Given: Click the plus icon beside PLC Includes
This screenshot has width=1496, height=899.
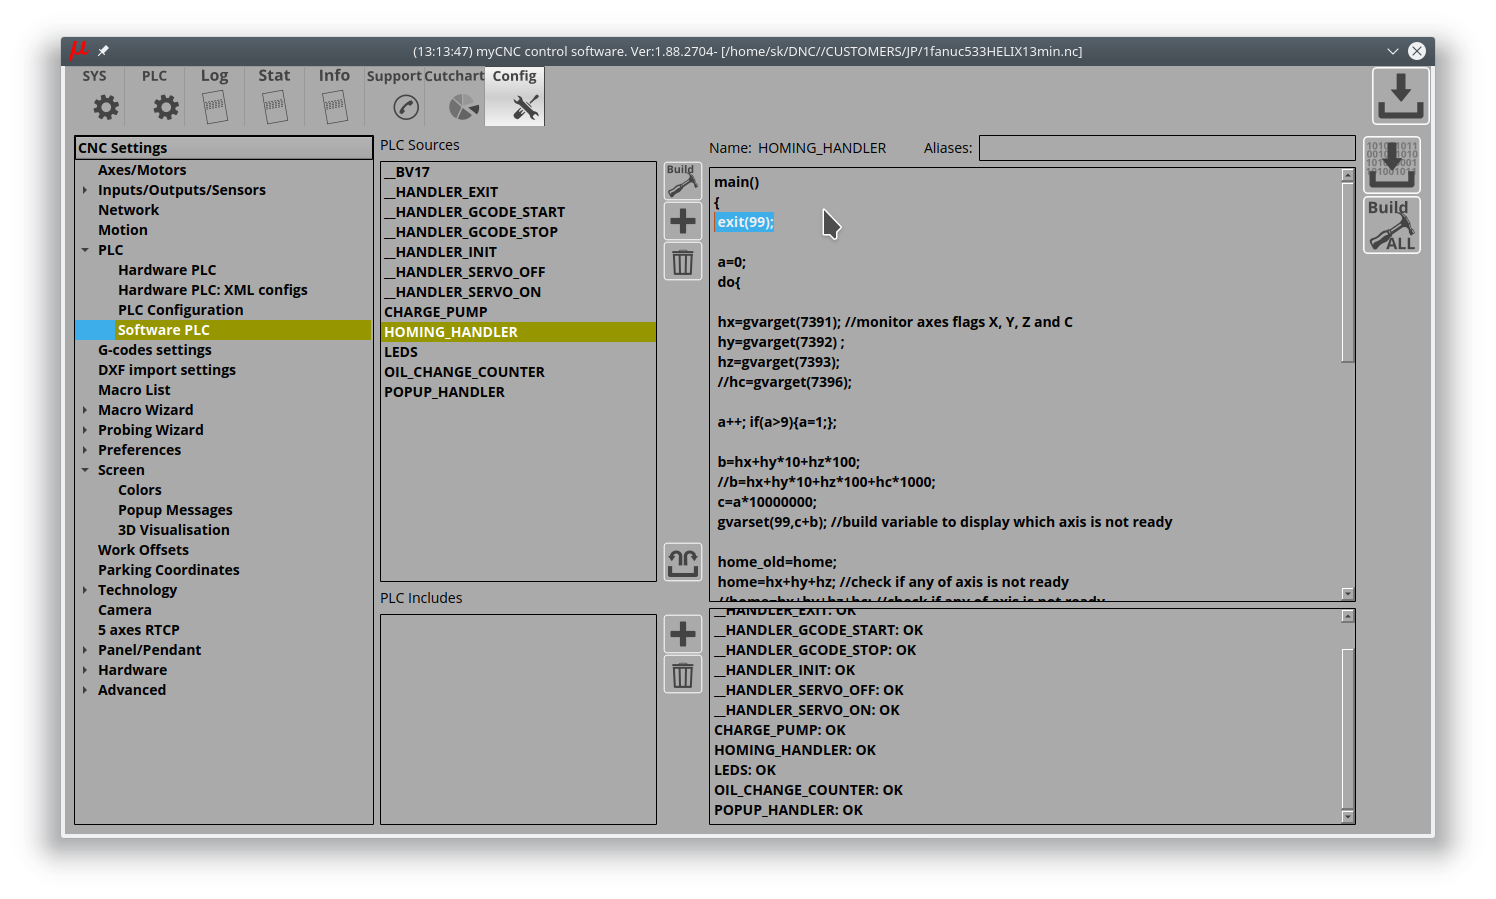Looking at the screenshot, I should tap(682, 634).
